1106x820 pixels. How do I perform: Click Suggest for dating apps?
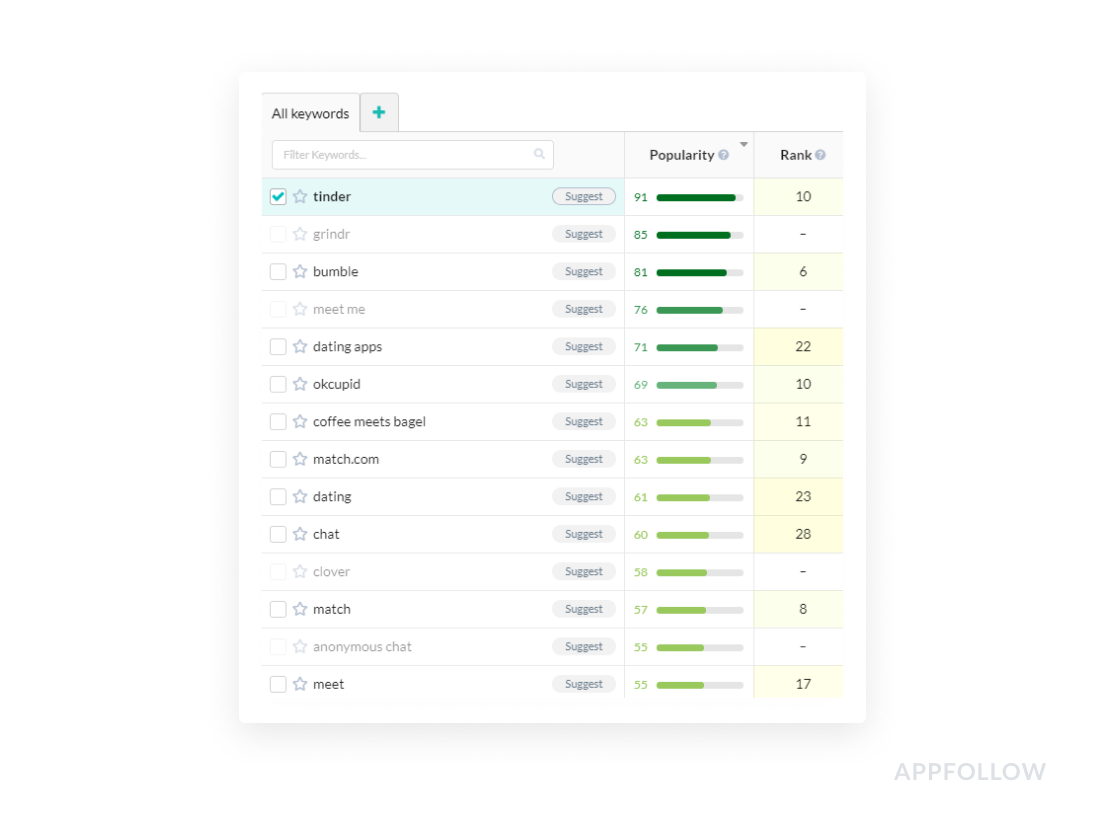tap(583, 346)
